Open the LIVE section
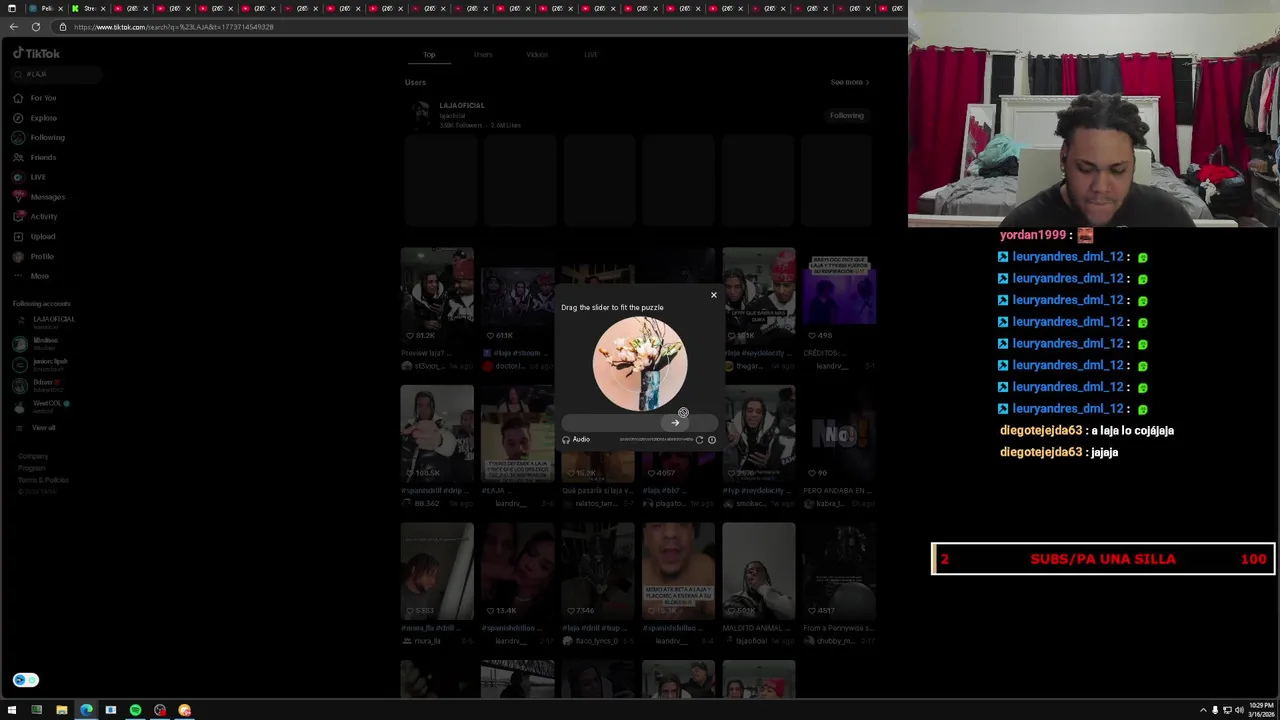This screenshot has width=1280, height=720. (x=29, y=177)
